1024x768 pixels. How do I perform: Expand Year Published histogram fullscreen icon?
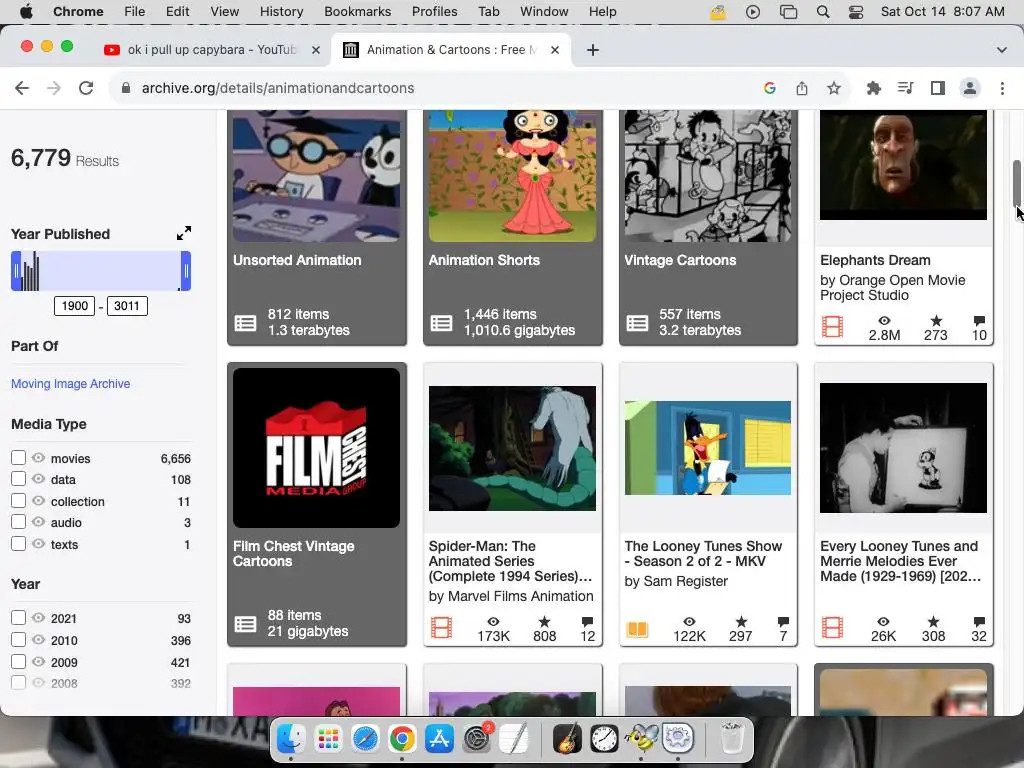coord(184,233)
